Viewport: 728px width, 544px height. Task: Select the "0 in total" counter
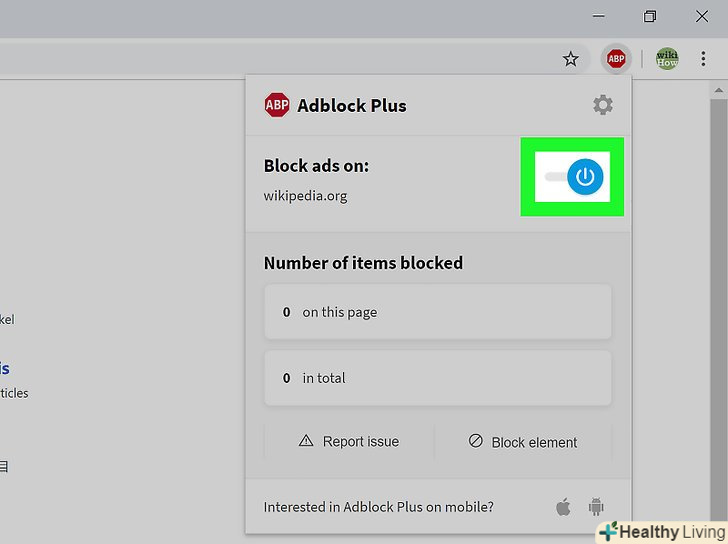point(437,378)
